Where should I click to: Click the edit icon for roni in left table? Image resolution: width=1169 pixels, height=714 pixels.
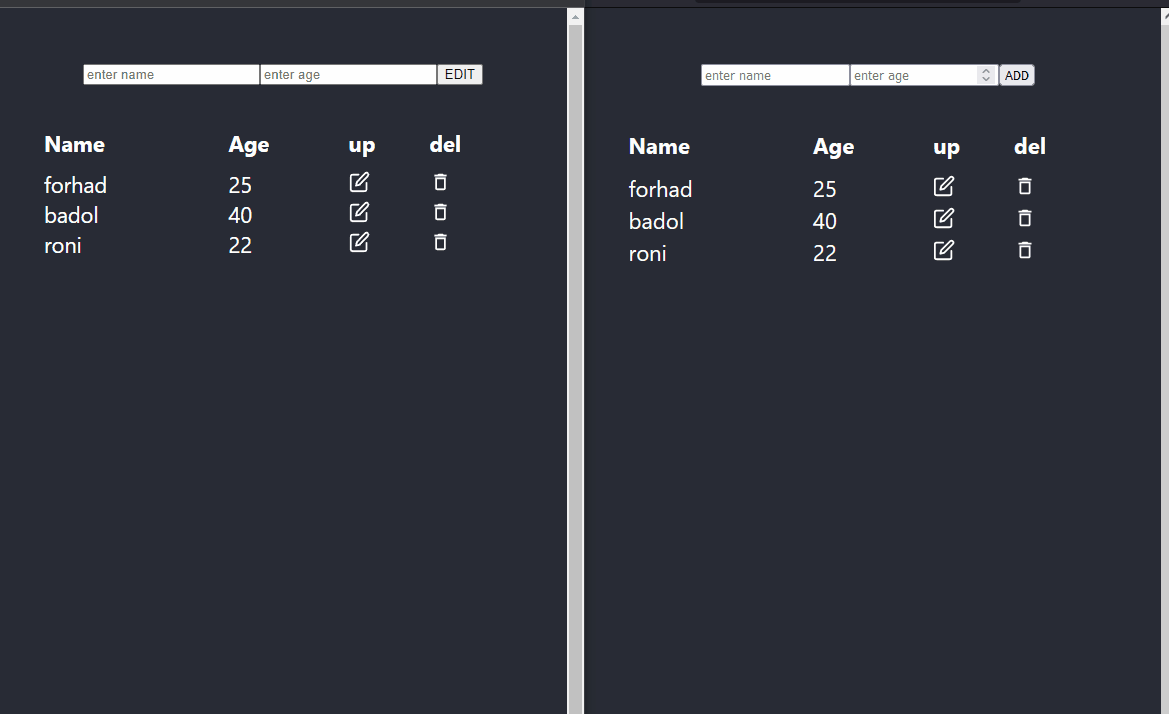pos(359,242)
